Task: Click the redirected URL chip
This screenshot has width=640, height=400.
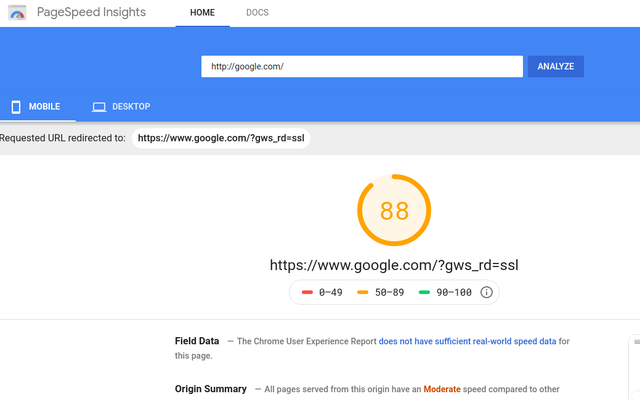Action: click(x=221, y=138)
